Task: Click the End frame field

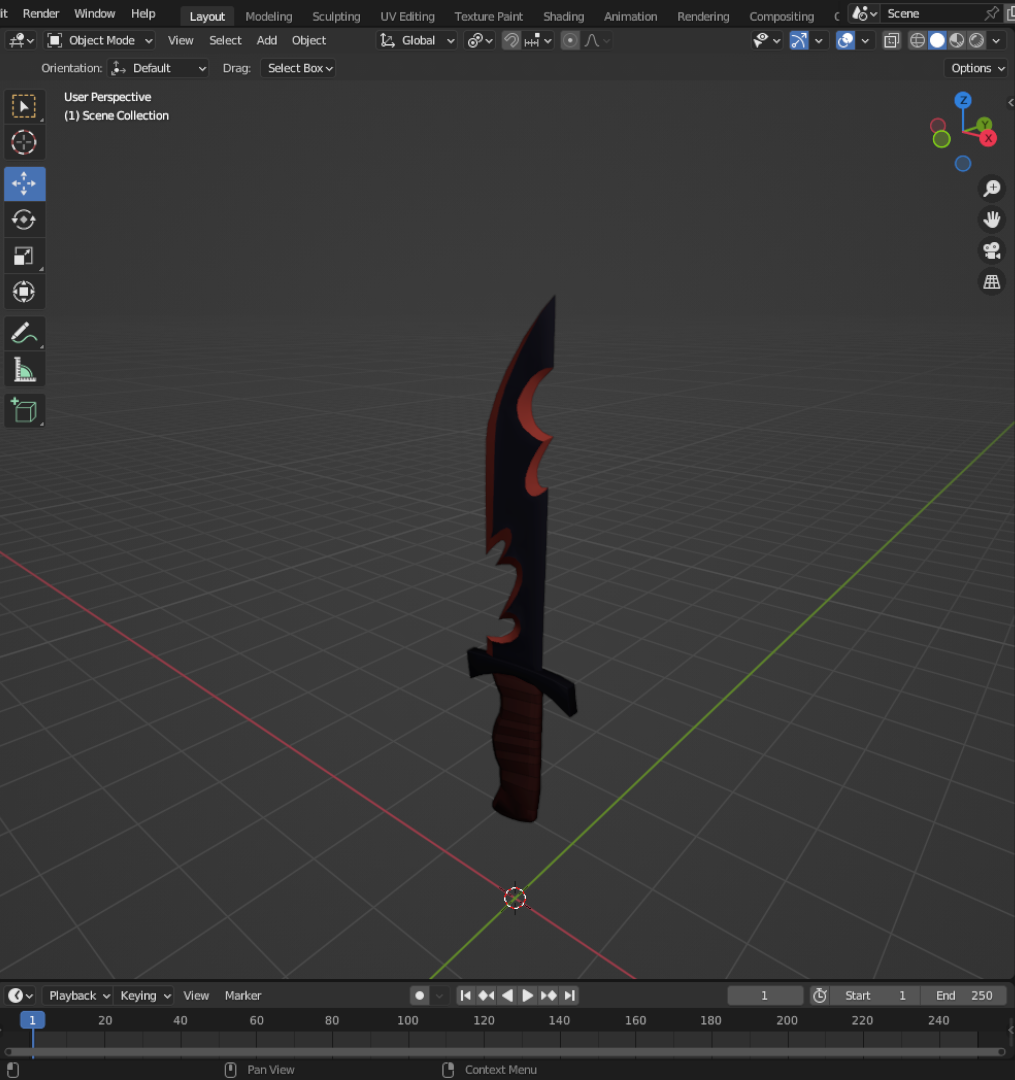Action: coord(964,995)
